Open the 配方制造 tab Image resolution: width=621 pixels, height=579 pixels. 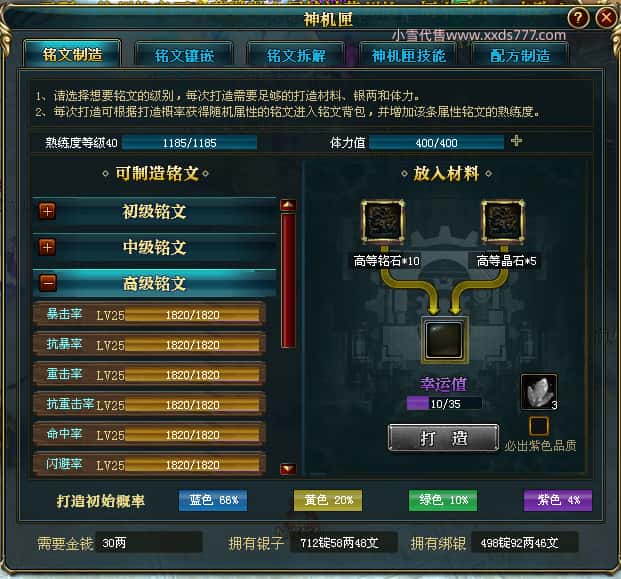[520, 55]
